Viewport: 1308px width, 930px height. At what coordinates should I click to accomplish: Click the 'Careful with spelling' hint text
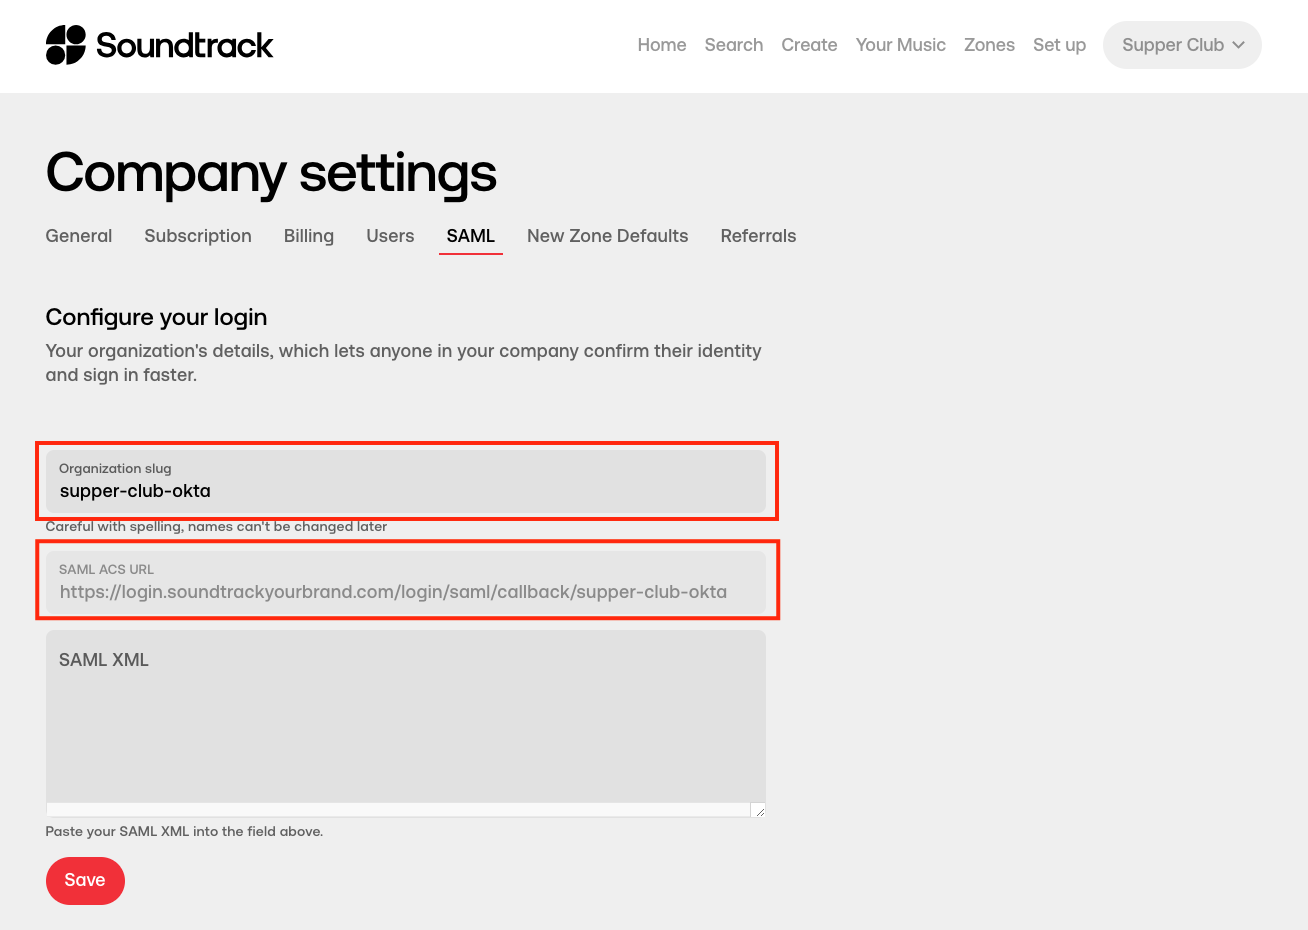(x=216, y=526)
